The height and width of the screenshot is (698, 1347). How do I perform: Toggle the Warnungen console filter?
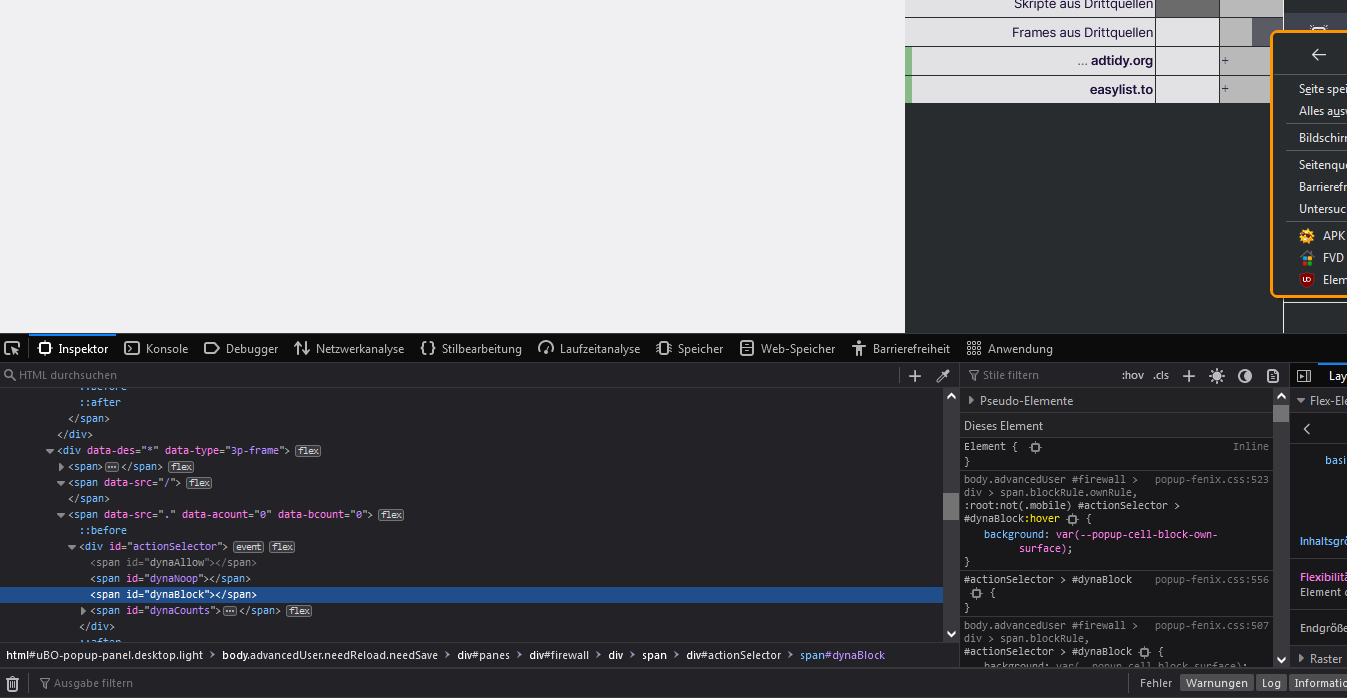1216,683
